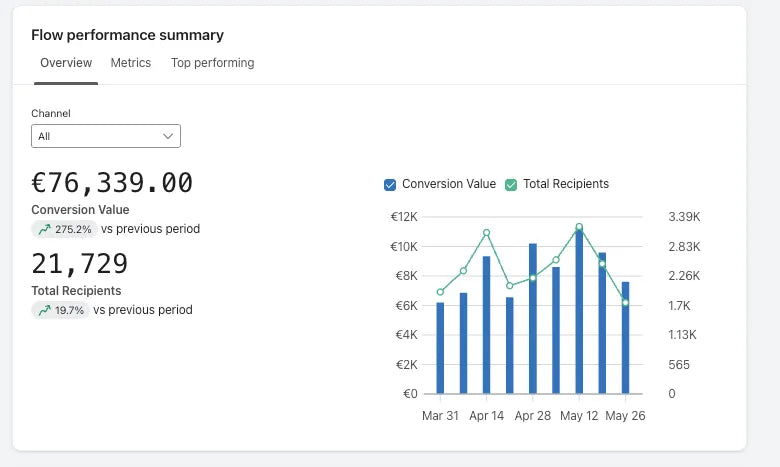
Task: Open the Top performing tab
Action: click(x=212, y=63)
